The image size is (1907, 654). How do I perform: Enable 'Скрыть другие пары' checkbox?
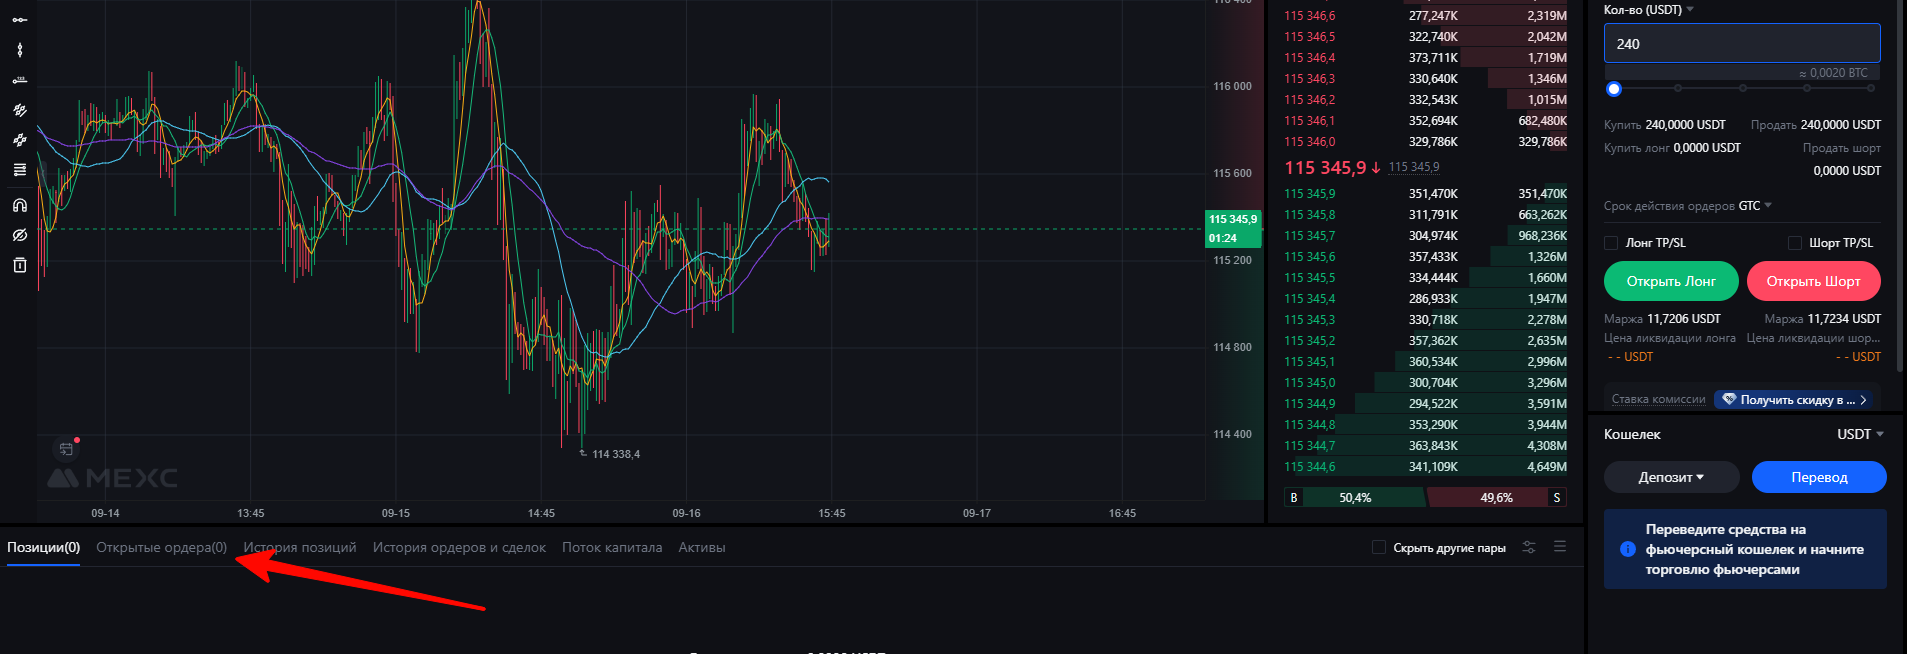[x=1379, y=547]
